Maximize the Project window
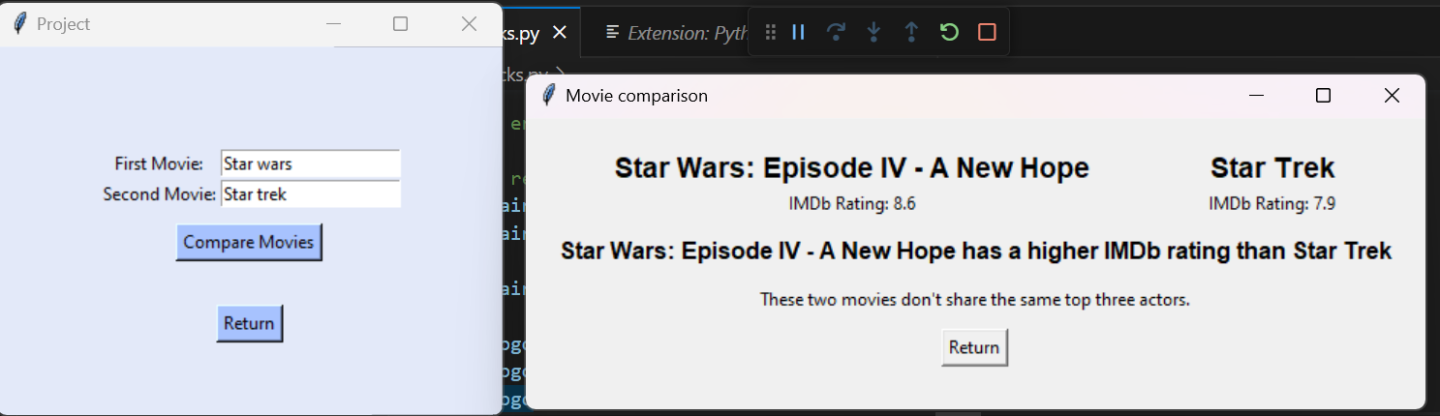 401,24
